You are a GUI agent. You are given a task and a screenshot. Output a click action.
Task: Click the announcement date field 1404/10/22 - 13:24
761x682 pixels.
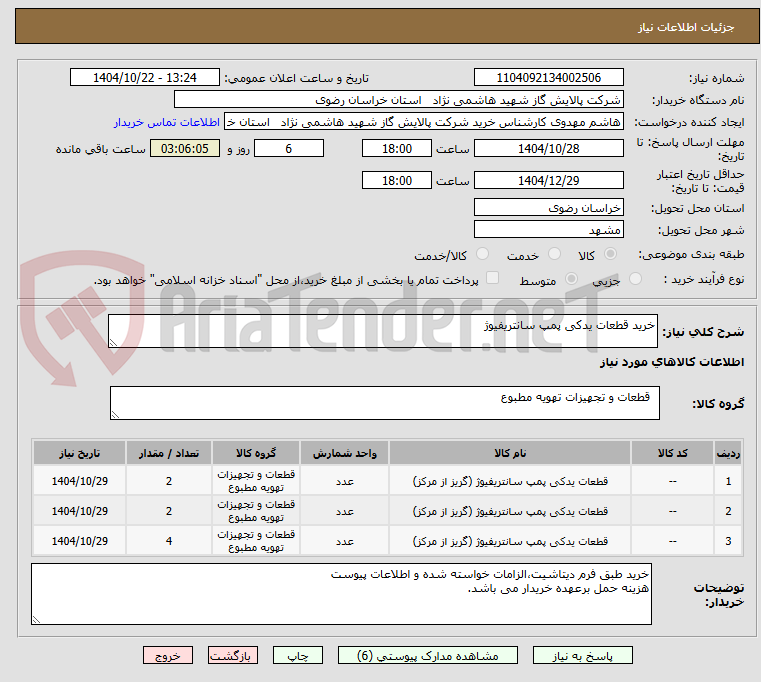tap(145, 78)
